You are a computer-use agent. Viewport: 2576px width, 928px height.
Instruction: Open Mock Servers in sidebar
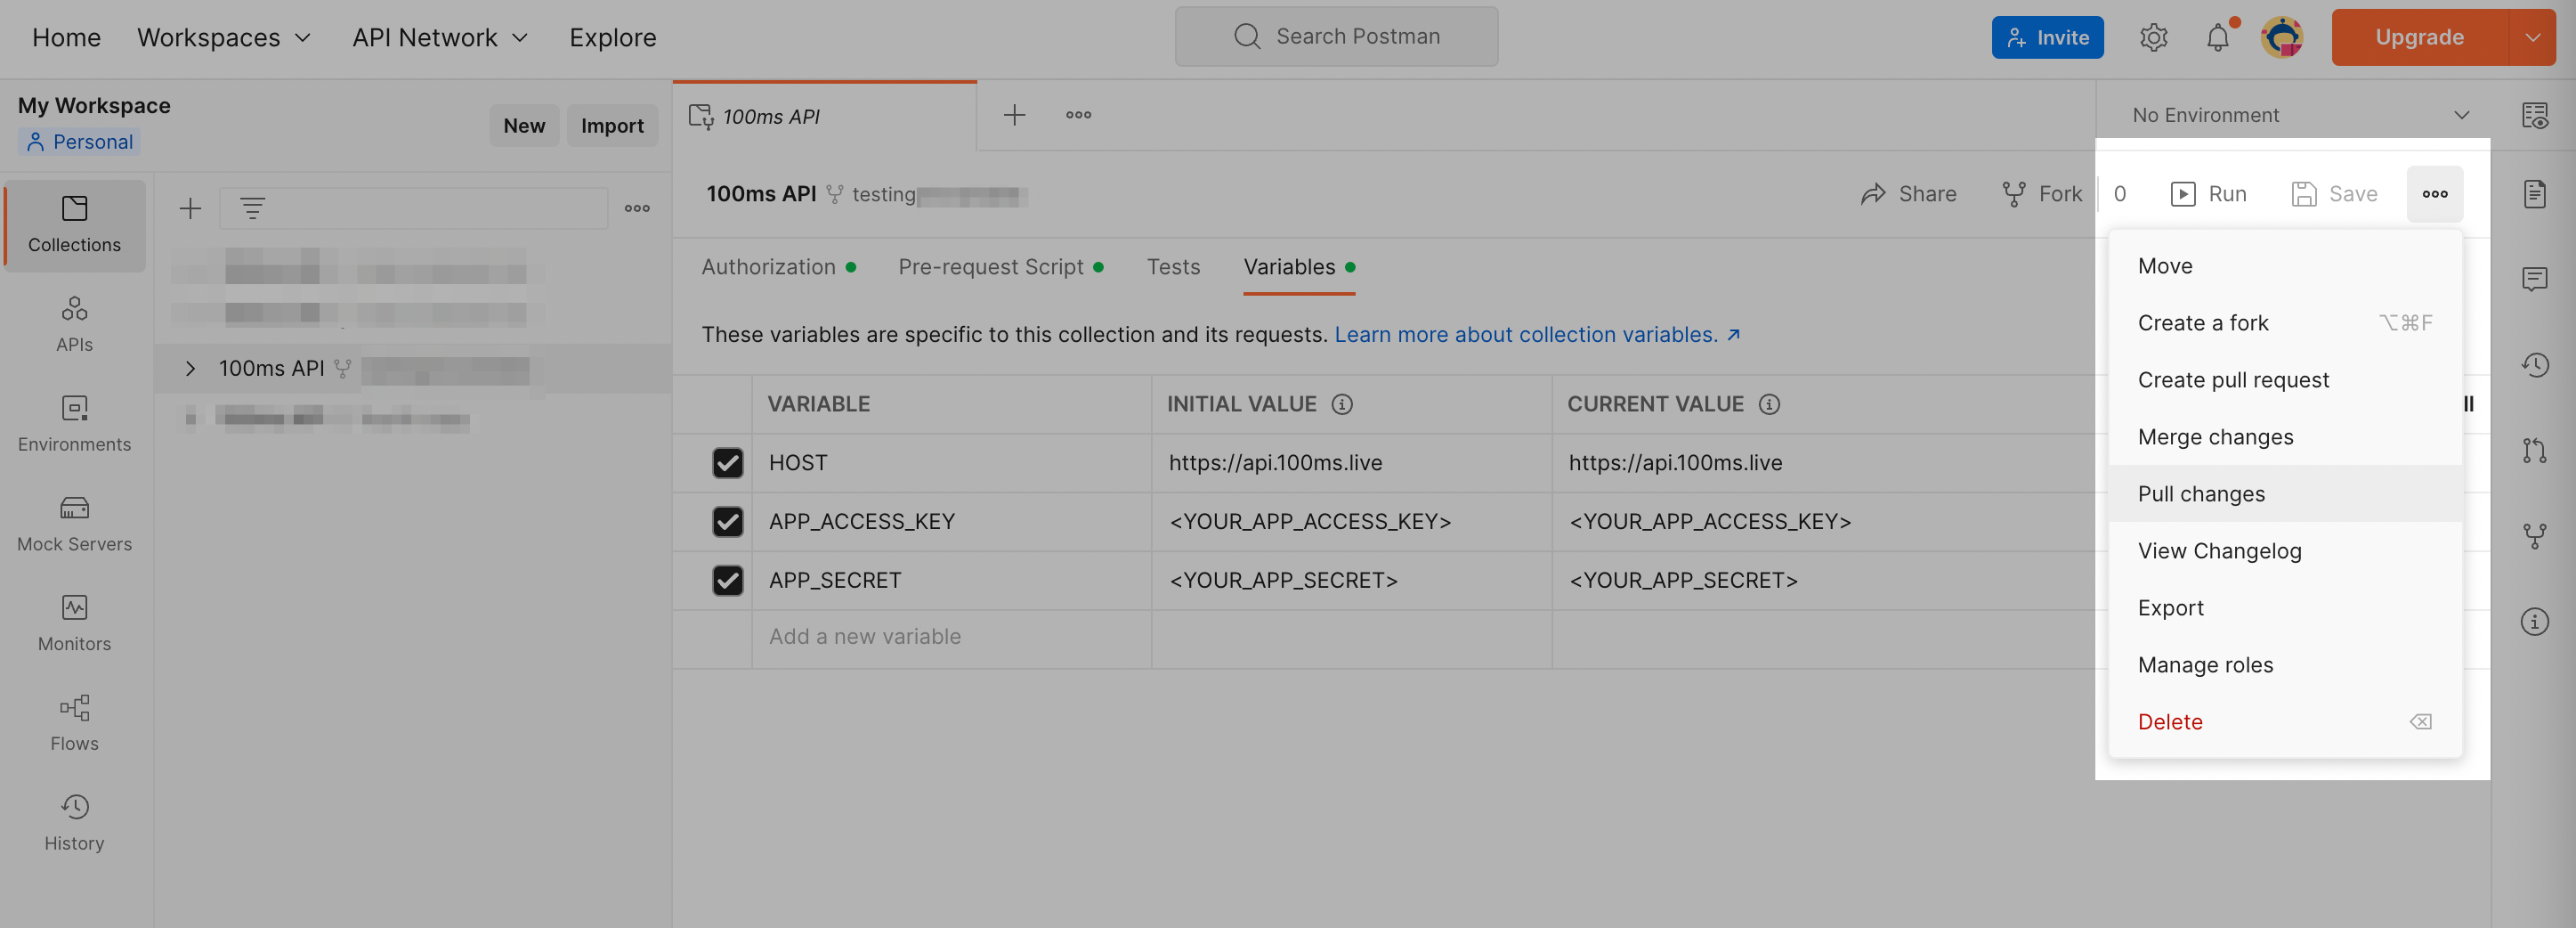click(74, 522)
